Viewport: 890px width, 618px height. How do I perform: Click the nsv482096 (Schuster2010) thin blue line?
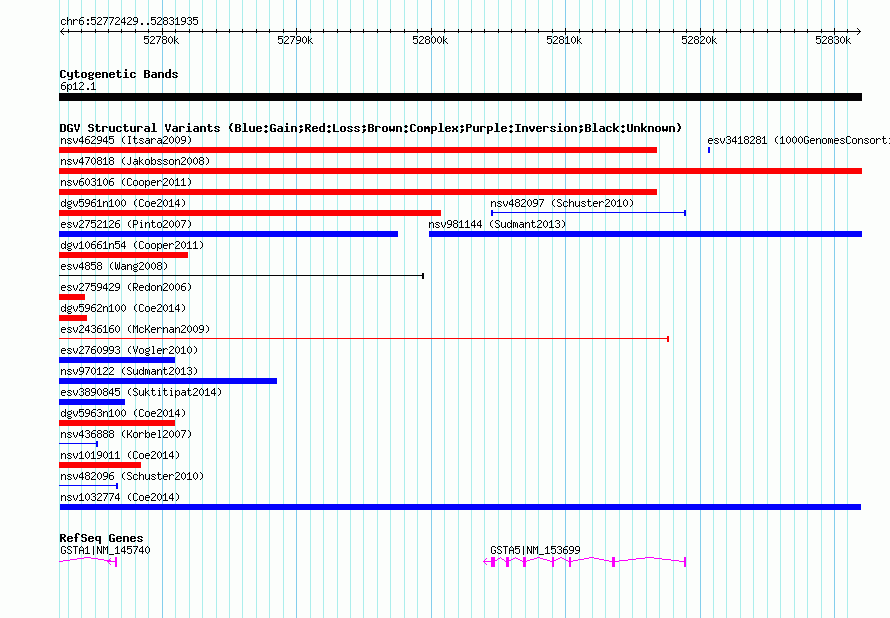point(89,486)
